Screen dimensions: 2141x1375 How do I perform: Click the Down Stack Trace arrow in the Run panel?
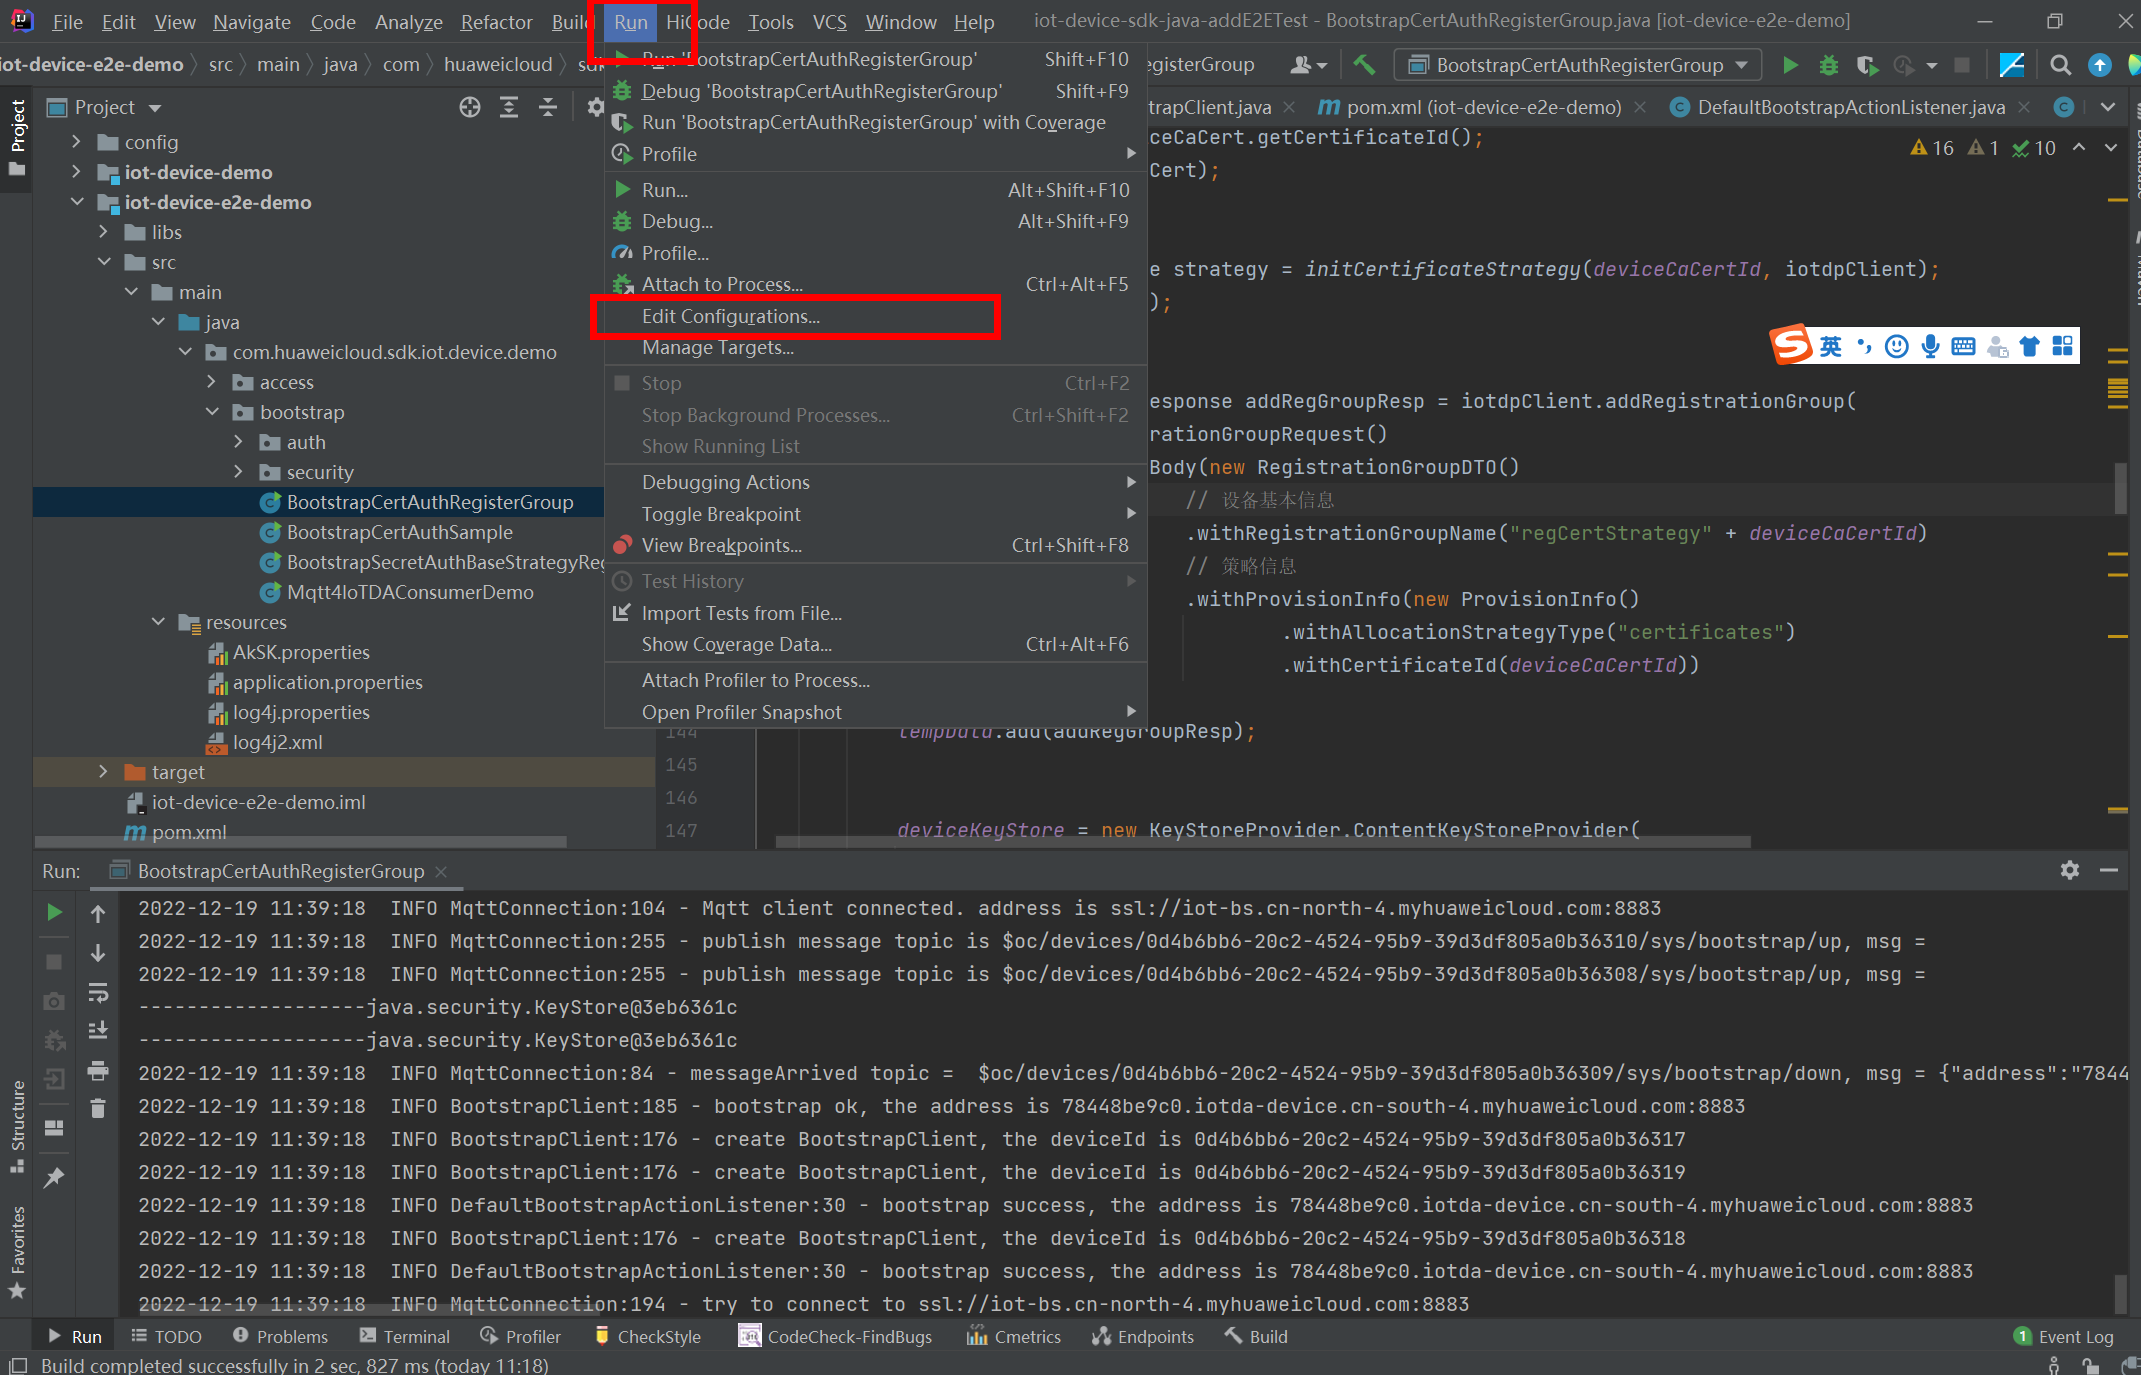98,953
